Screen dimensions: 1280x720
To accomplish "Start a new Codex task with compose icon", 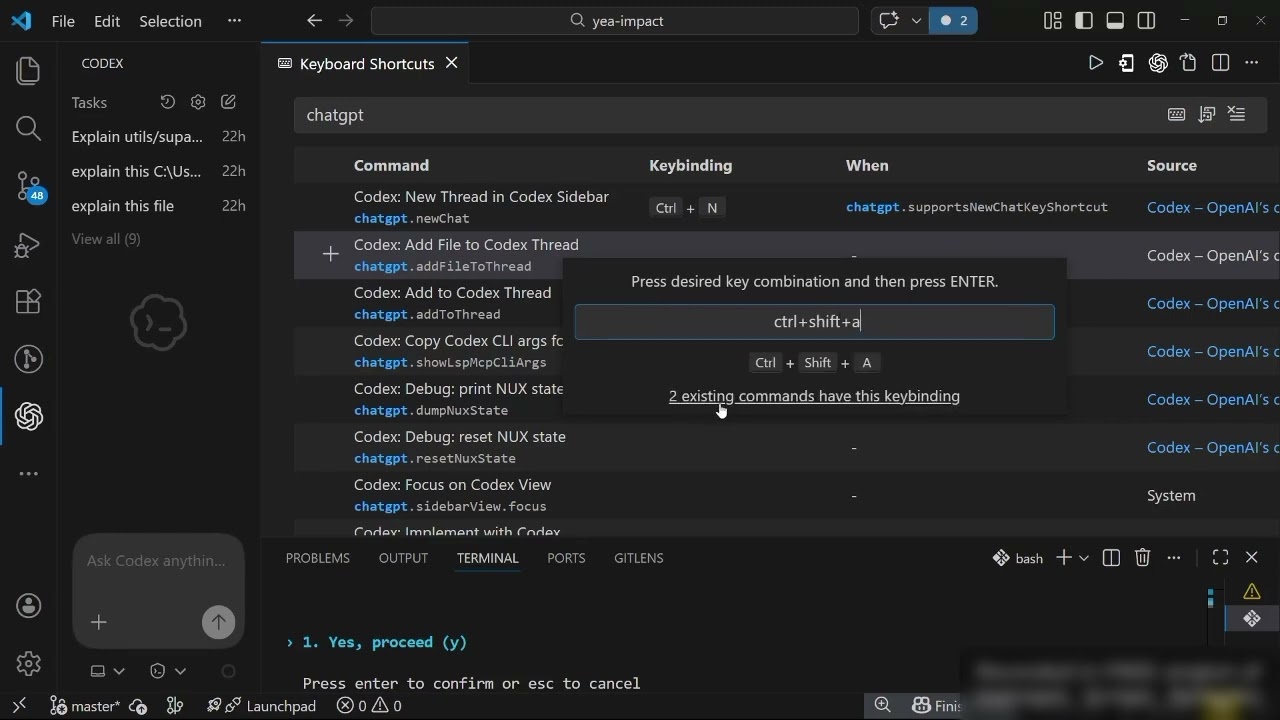I will (x=228, y=102).
